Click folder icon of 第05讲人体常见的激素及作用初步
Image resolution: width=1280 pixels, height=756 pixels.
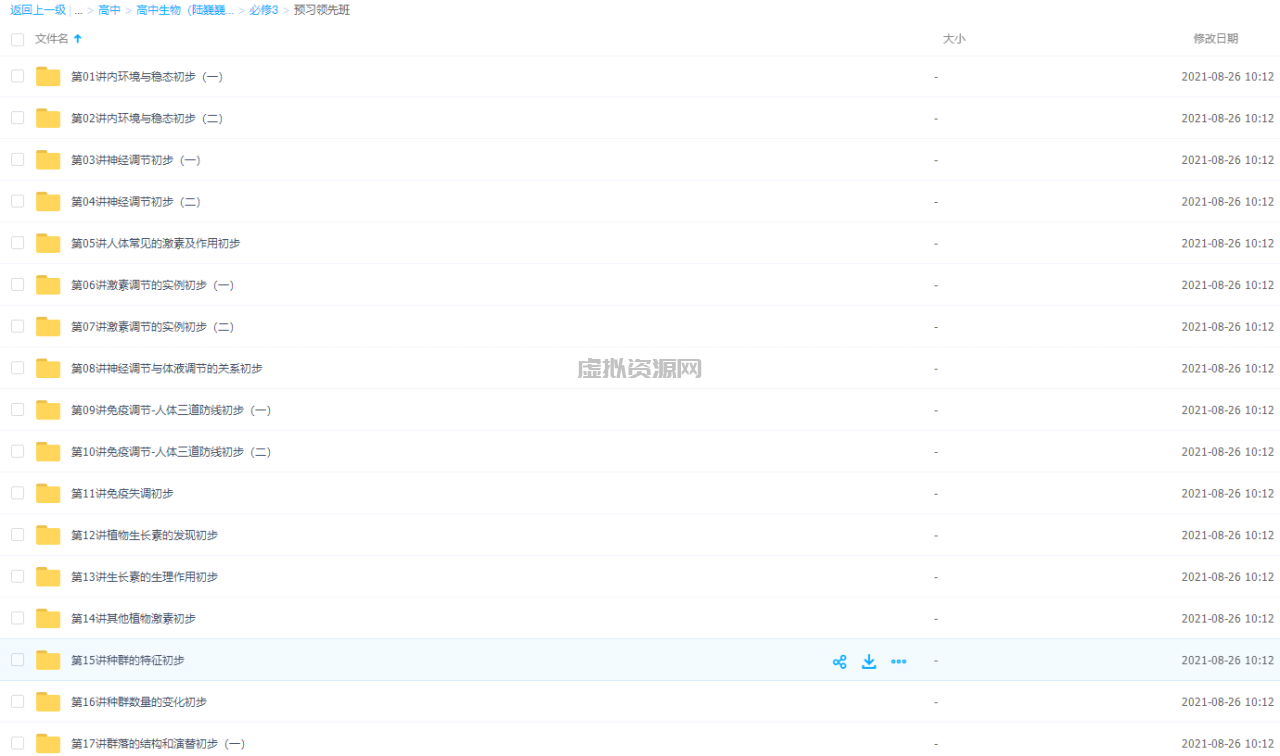48,243
